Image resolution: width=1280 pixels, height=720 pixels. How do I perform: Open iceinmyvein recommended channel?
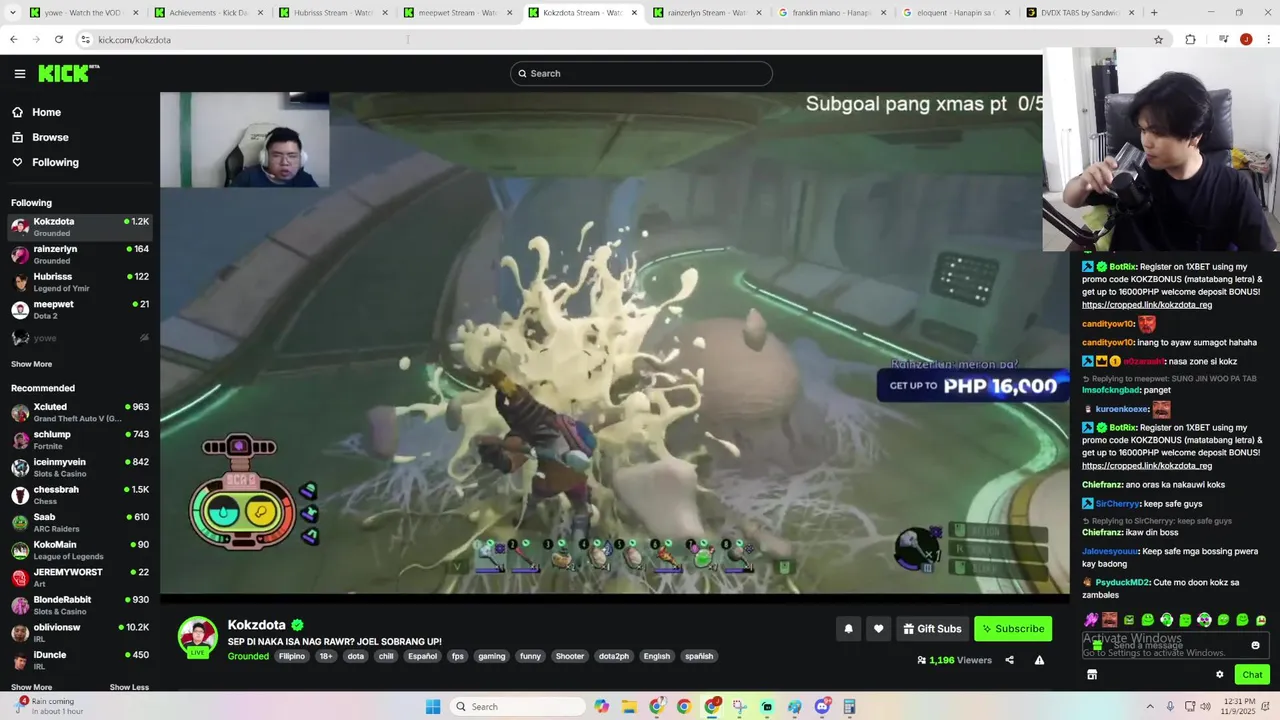[x=80, y=468]
